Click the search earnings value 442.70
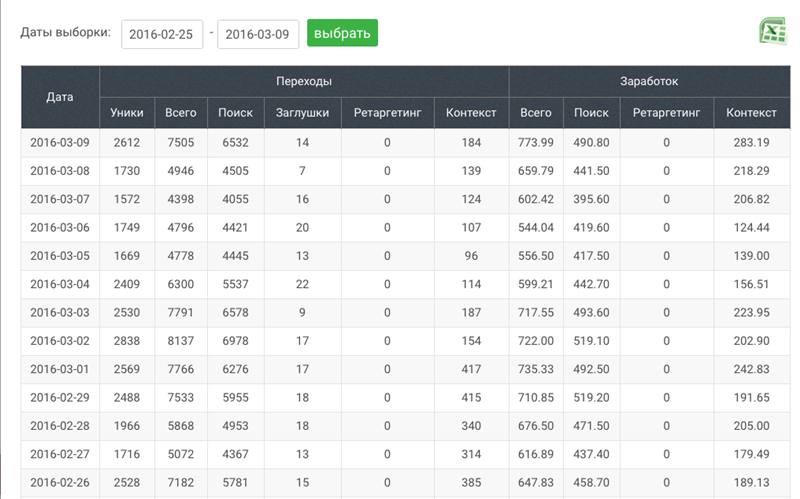This screenshot has height=499, width=800. 591,284
